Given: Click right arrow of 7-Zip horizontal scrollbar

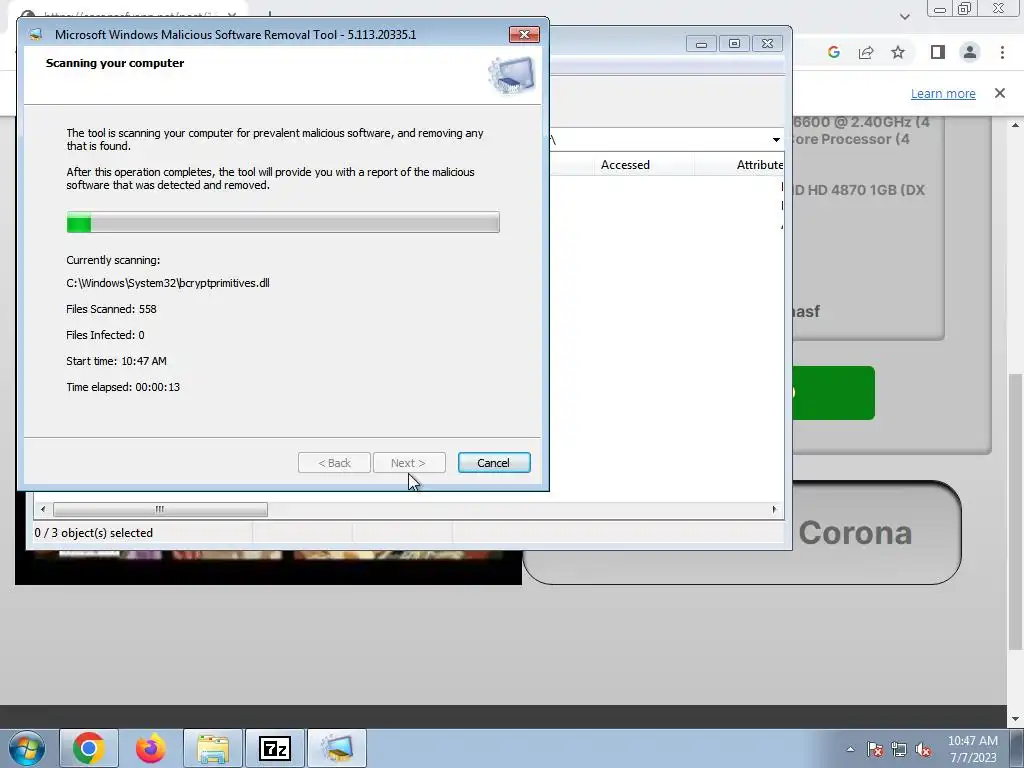Looking at the screenshot, I should (775, 509).
